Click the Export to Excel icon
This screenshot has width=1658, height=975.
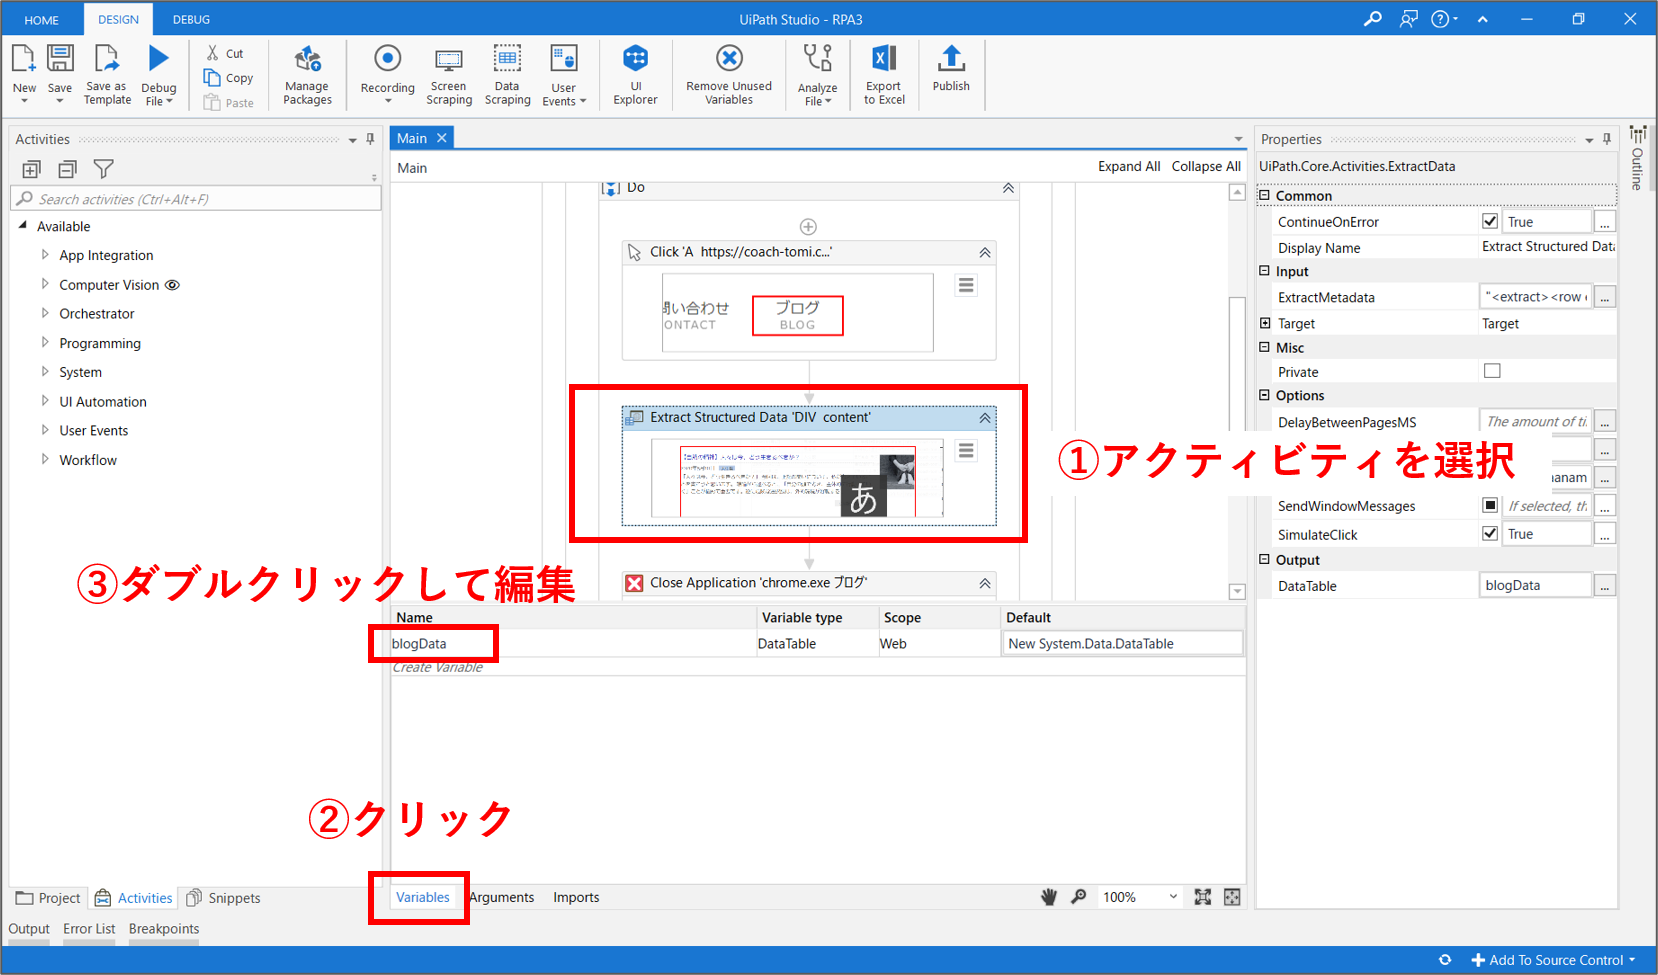point(884,60)
